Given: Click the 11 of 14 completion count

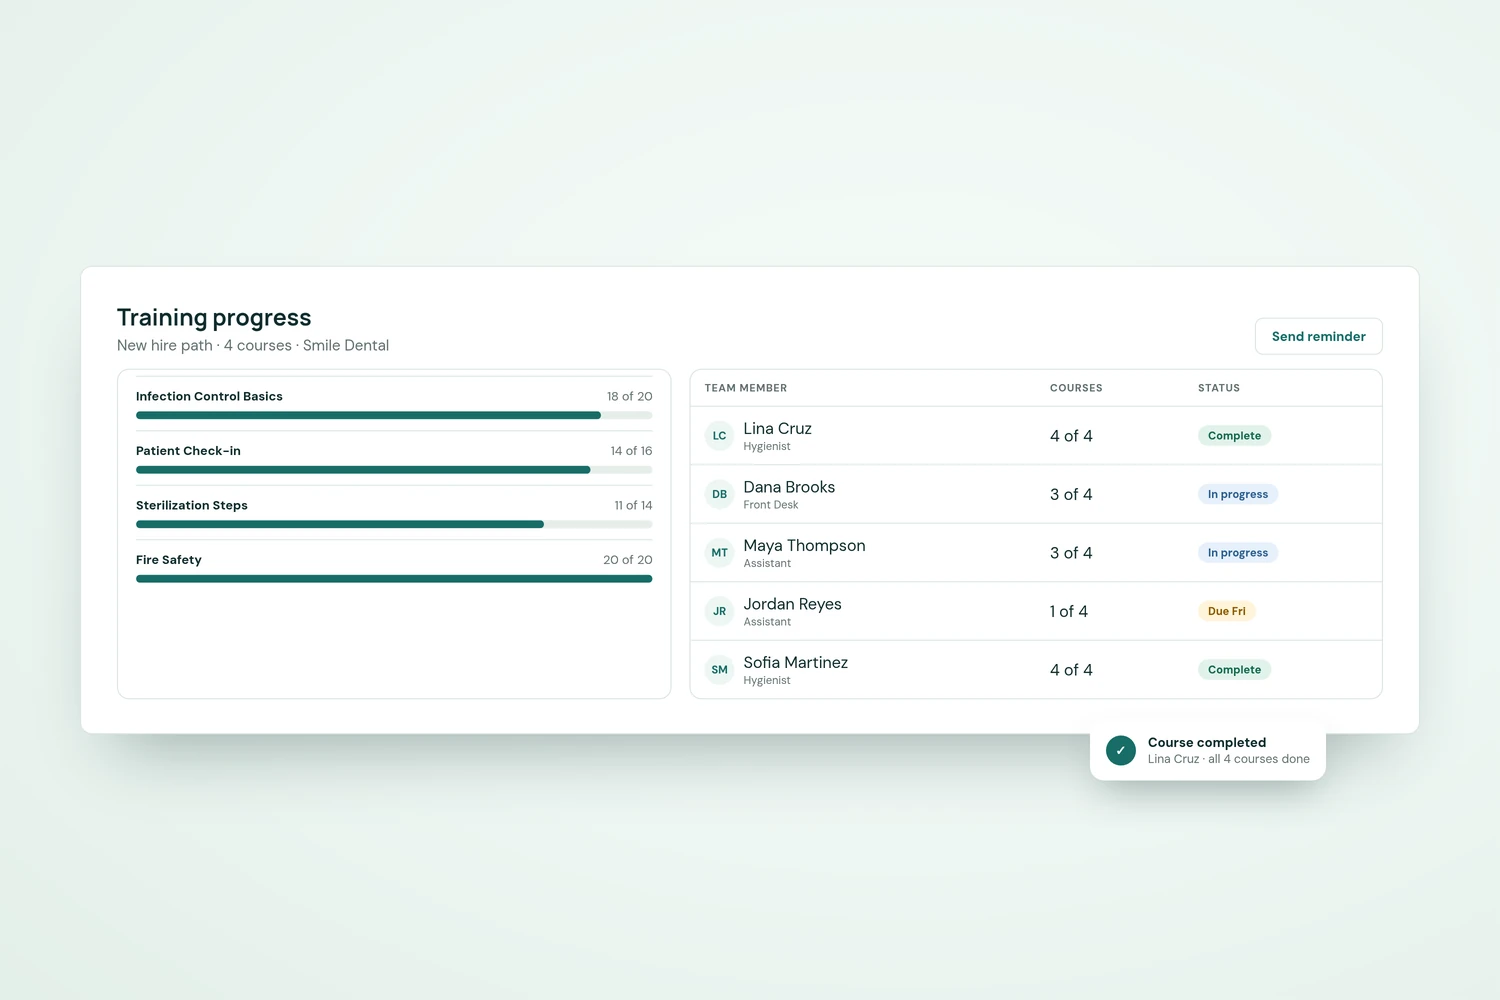Looking at the screenshot, I should 633,505.
